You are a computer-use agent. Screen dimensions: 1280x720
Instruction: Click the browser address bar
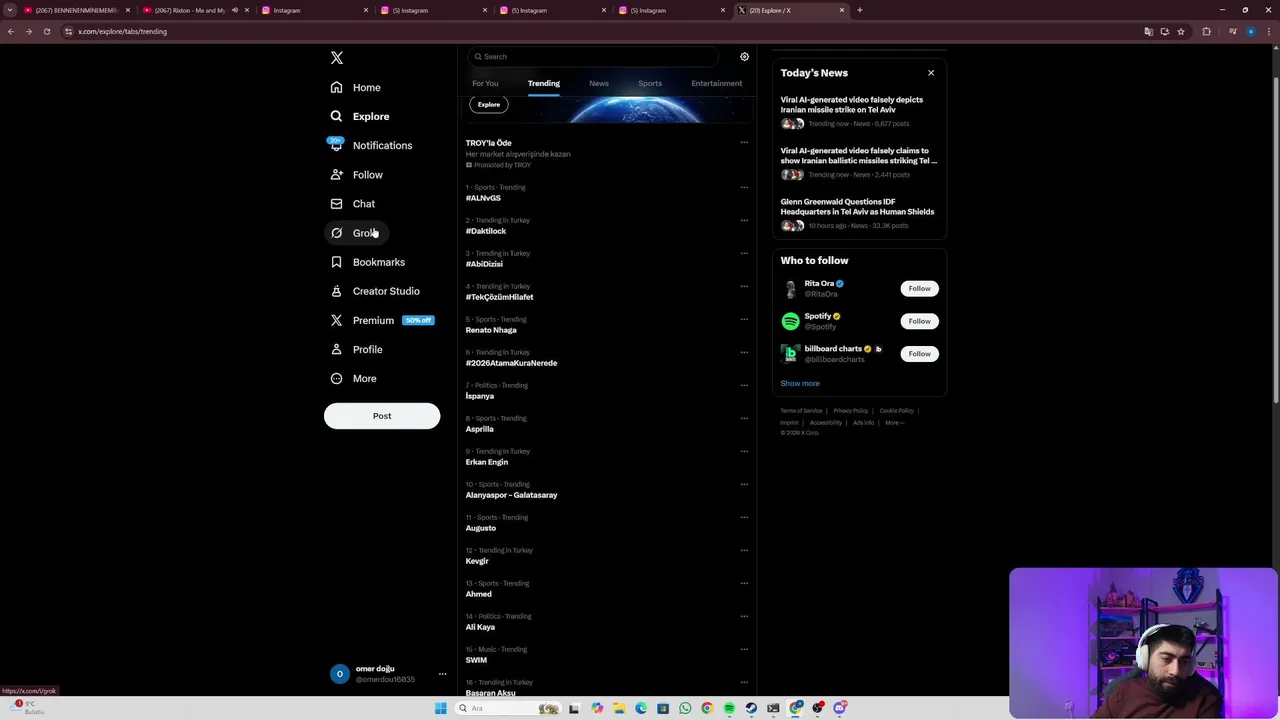pos(600,31)
